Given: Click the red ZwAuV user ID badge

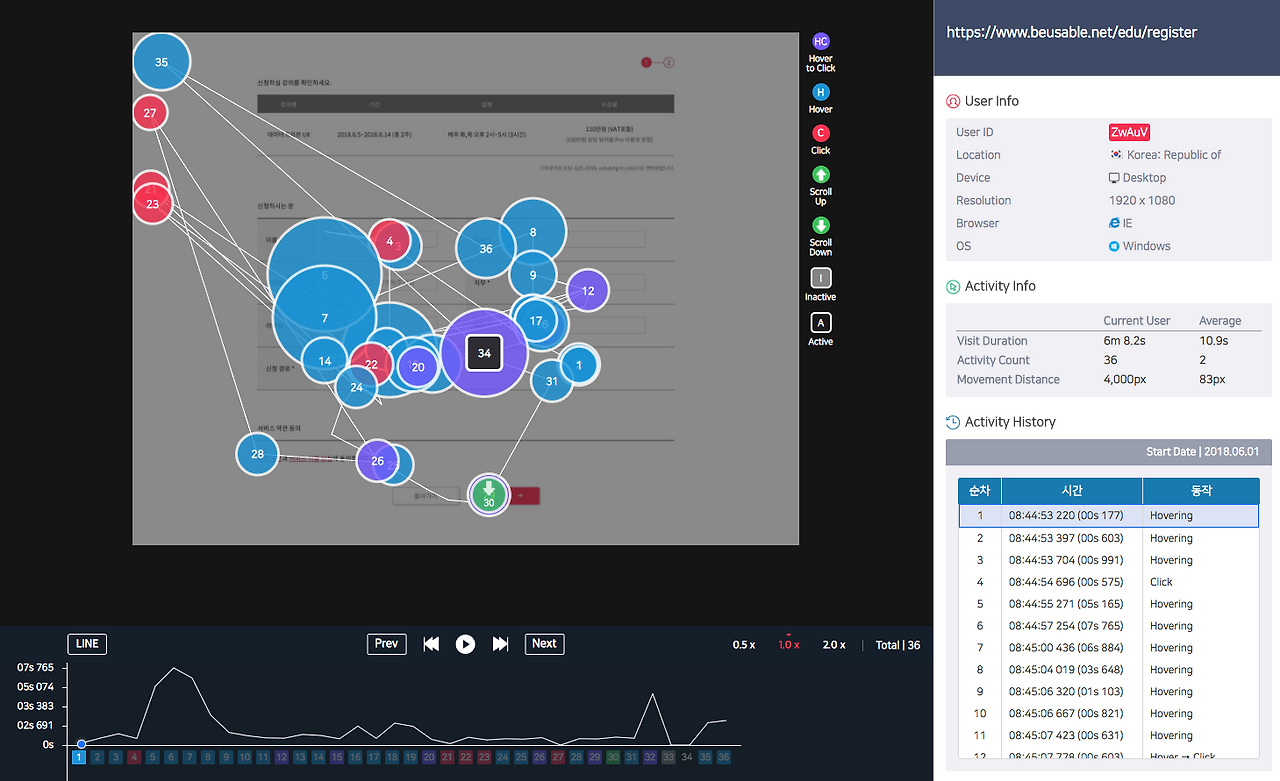Looking at the screenshot, I should (x=1130, y=132).
